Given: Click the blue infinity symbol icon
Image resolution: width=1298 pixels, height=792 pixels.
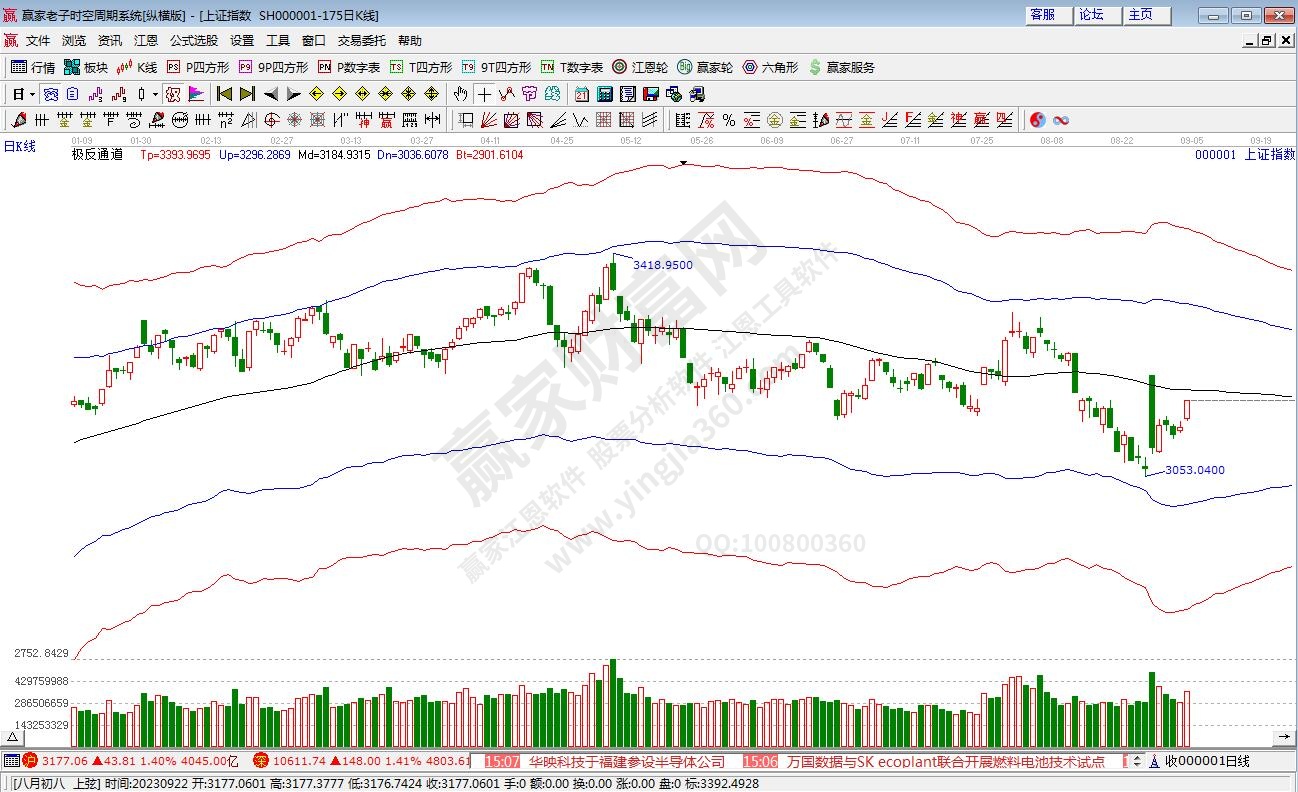Looking at the screenshot, I should tap(1061, 120).
